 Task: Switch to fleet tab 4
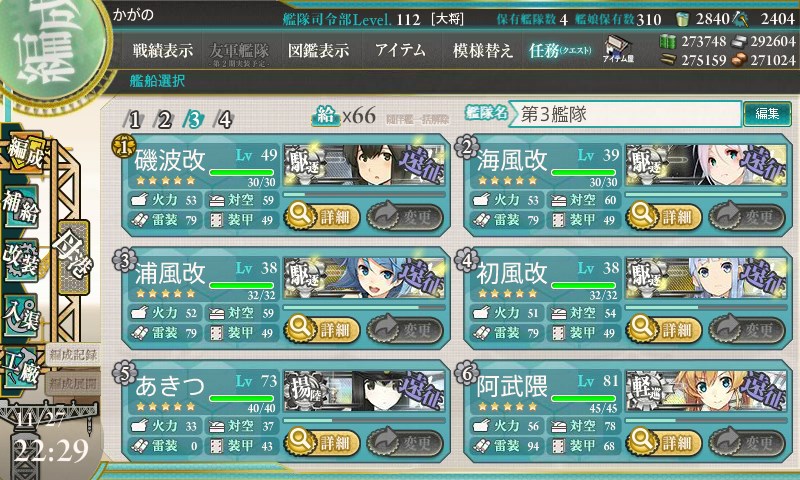pyautogui.click(x=224, y=120)
